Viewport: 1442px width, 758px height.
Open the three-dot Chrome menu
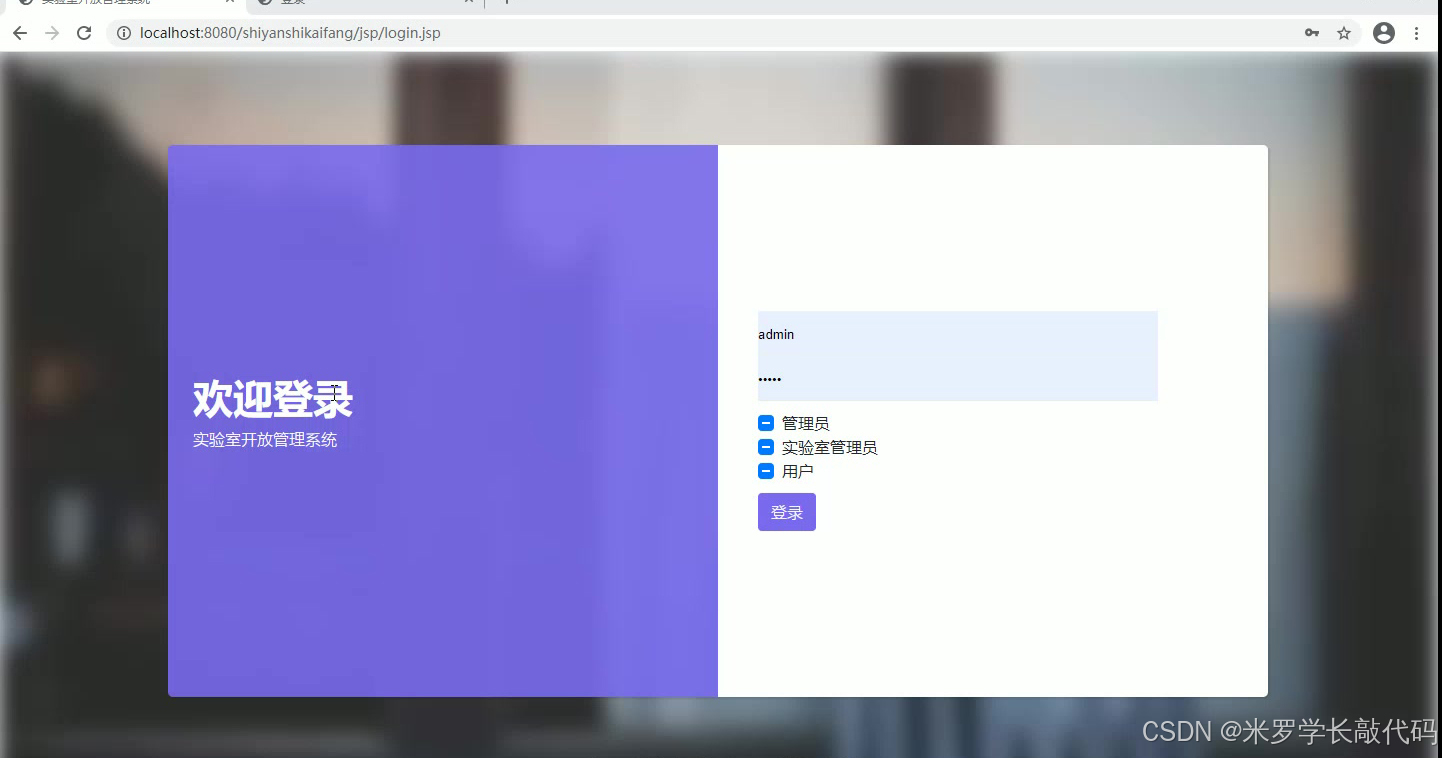[1419, 32]
